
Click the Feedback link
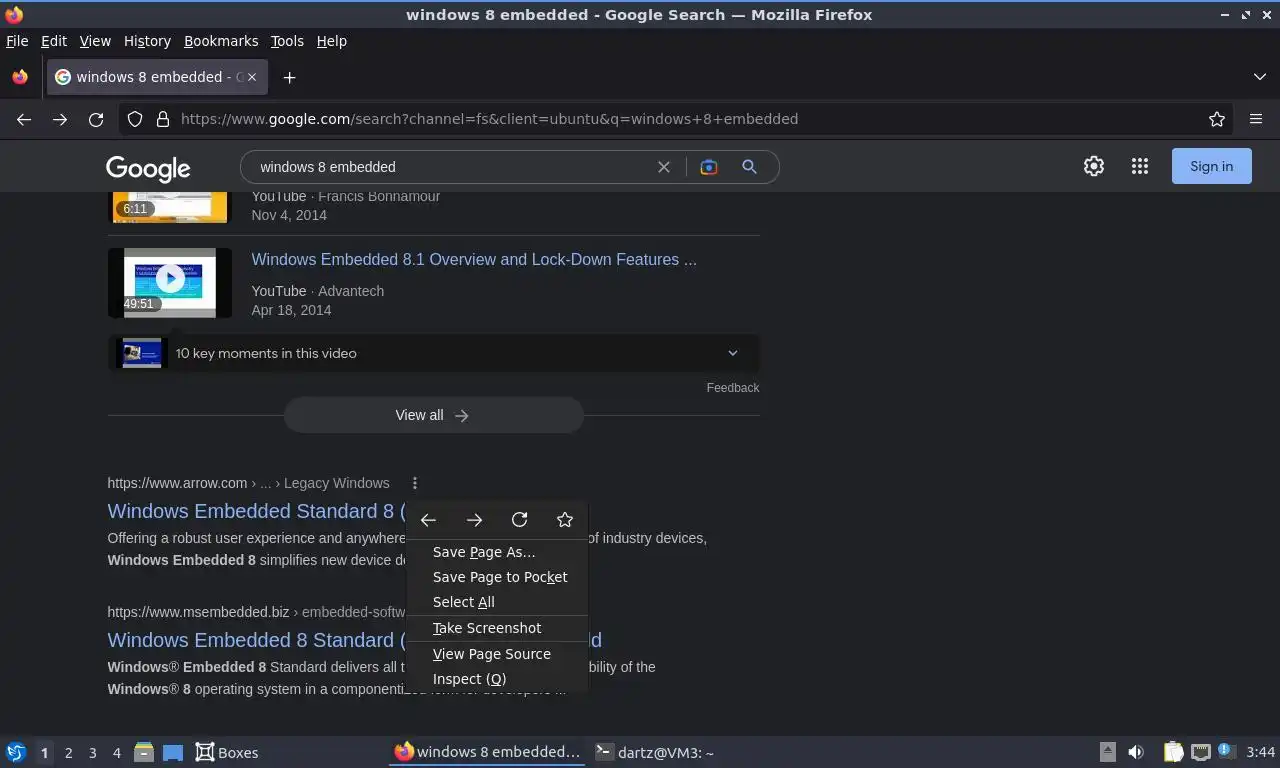click(733, 388)
